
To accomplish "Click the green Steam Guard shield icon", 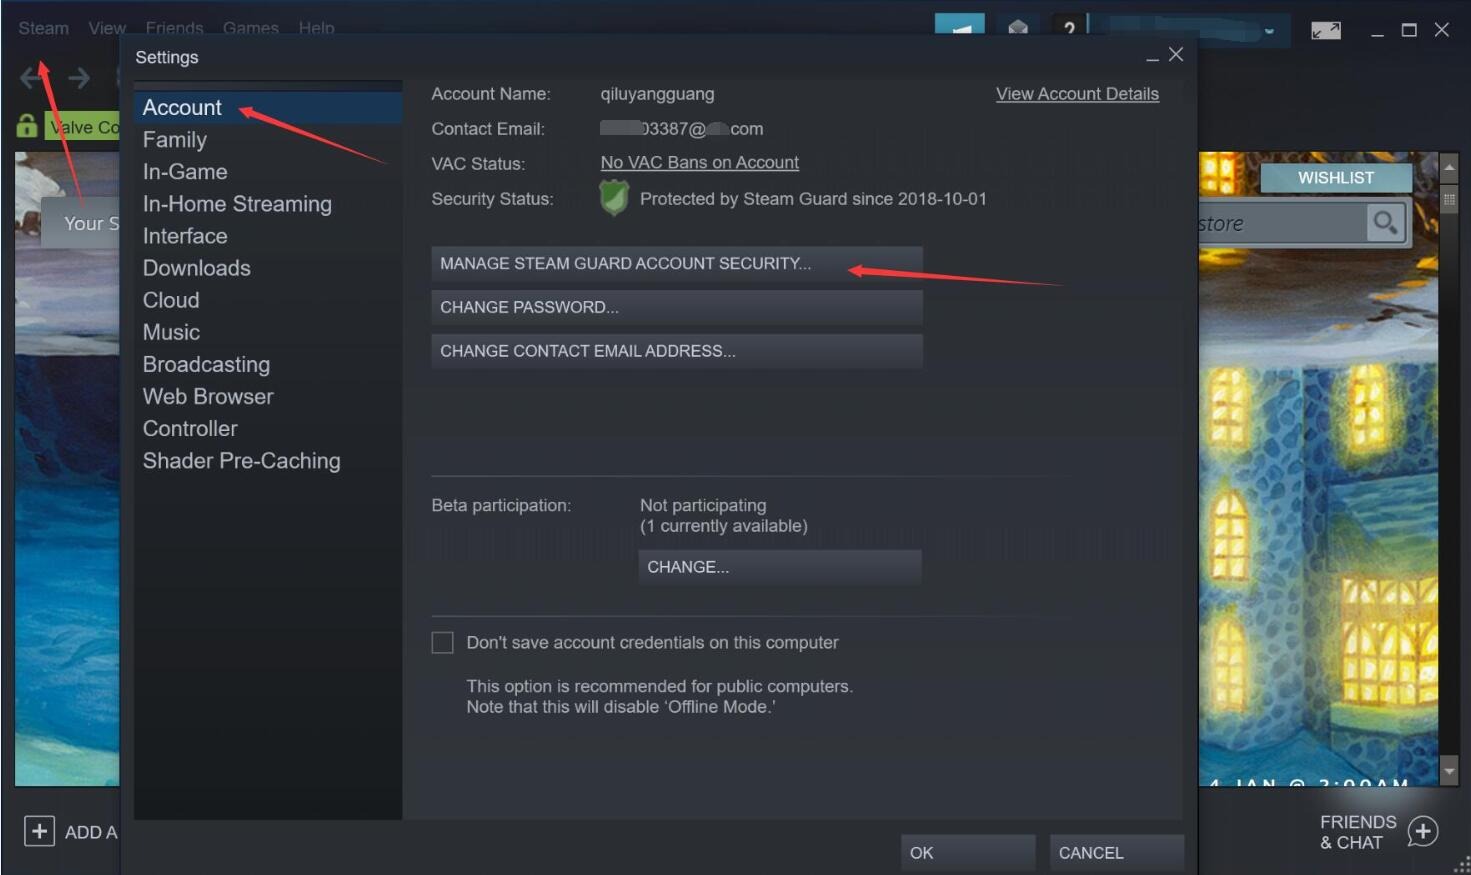I will click(x=613, y=198).
